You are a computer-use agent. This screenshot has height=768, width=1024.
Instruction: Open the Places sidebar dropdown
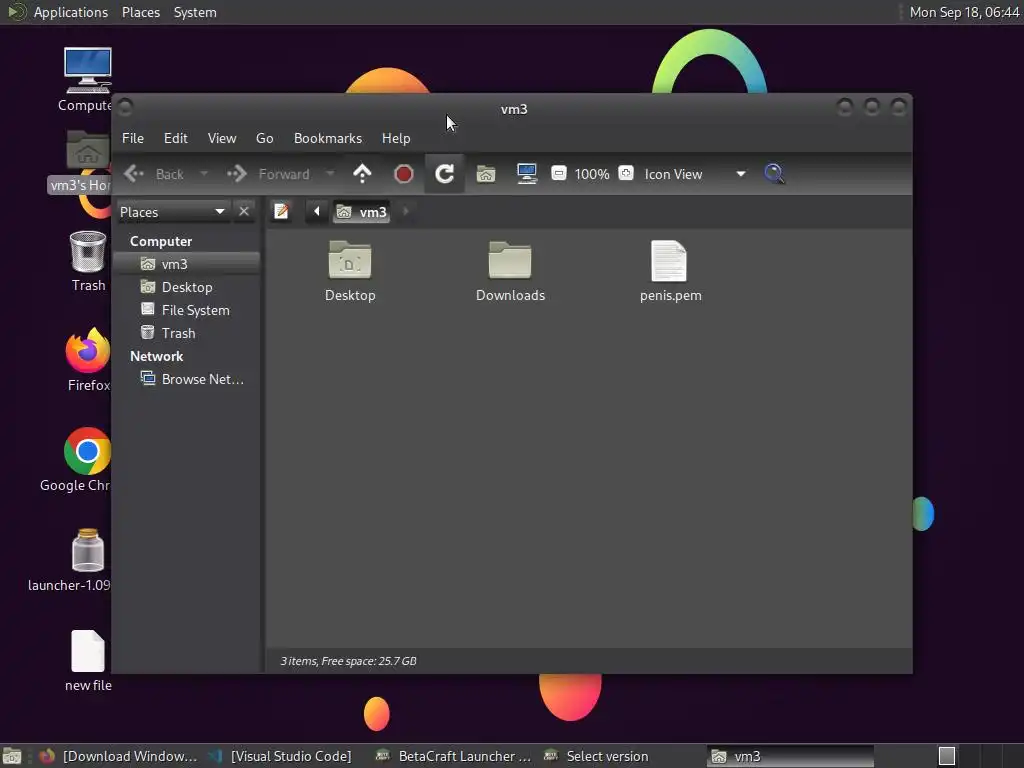coord(173,212)
